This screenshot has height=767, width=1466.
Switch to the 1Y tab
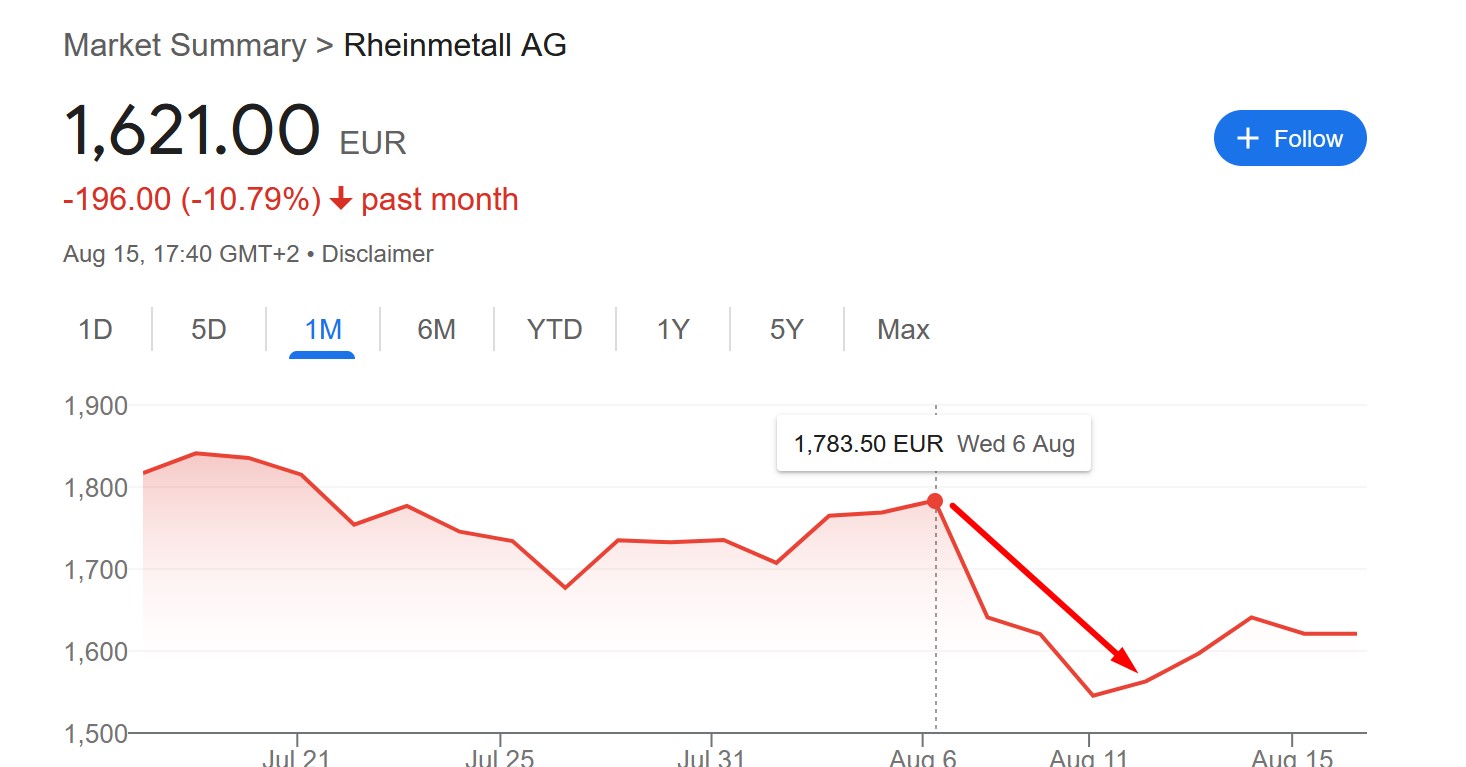point(673,329)
